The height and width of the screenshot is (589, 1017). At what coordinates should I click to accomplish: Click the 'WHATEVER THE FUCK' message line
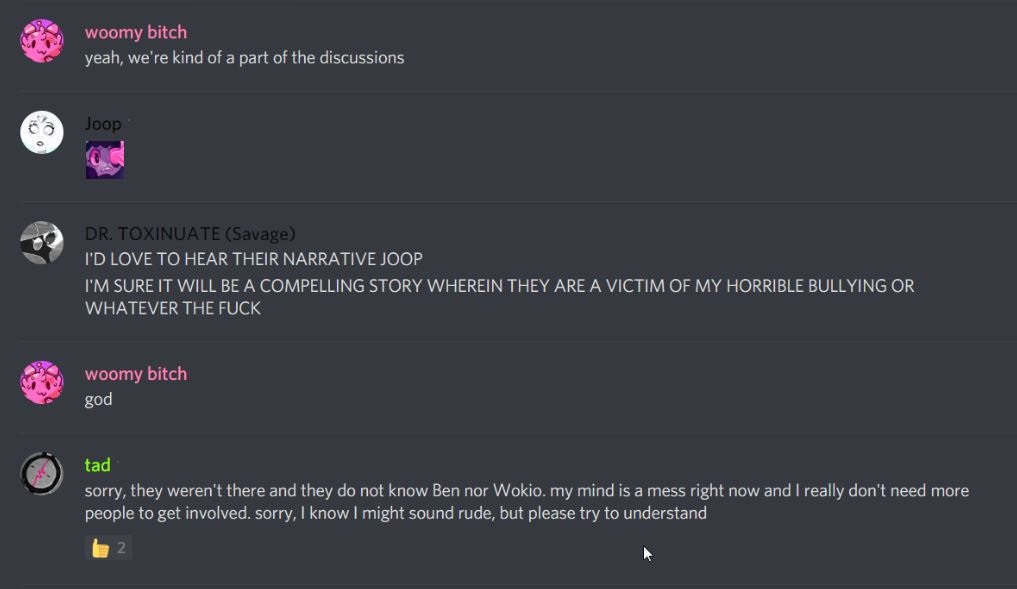173,308
